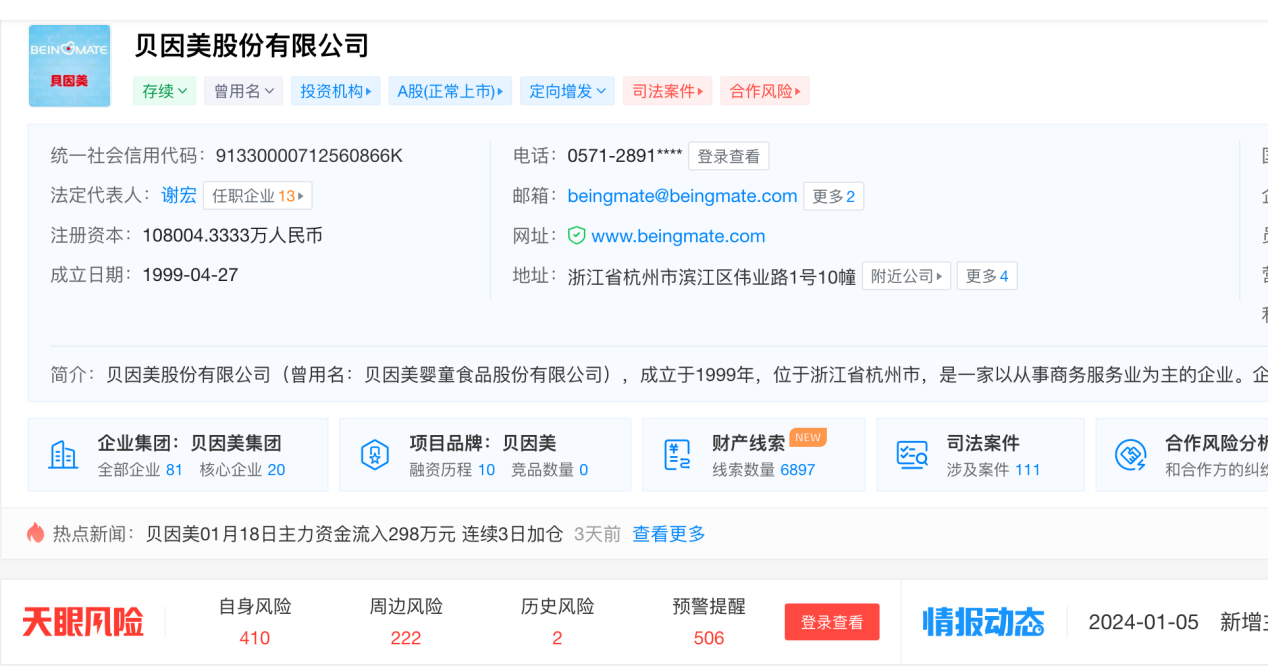
Task: Click the 企业集团: 贝因美集团 heading
Action: click(189, 443)
